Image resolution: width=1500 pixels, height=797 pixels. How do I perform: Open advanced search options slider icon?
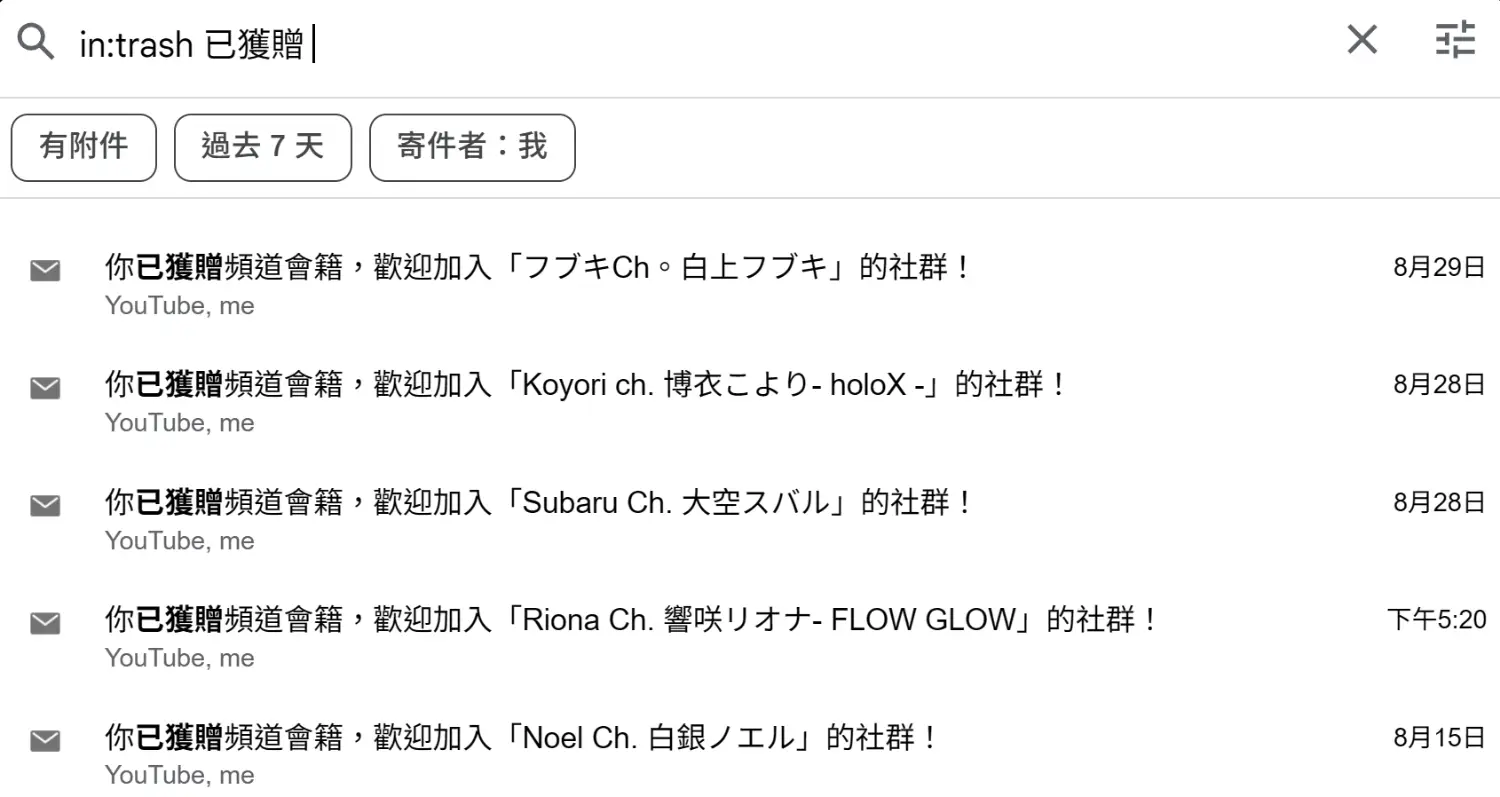click(1455, 40)
